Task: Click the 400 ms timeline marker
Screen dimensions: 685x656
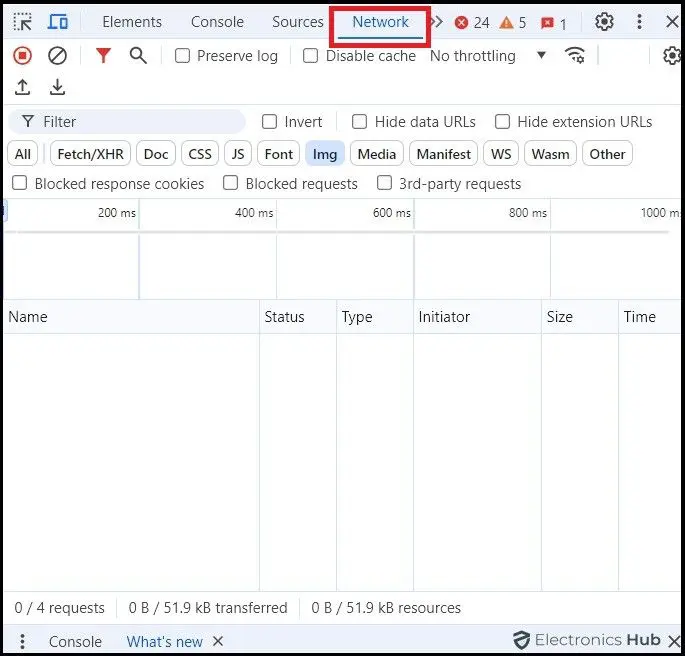Action: click(x=254, y=213)
